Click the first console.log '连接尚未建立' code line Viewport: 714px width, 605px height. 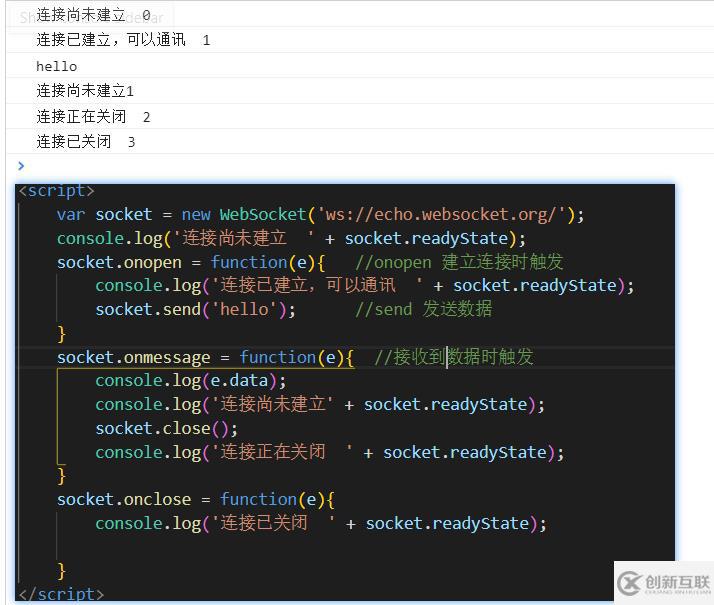(291, 239)
